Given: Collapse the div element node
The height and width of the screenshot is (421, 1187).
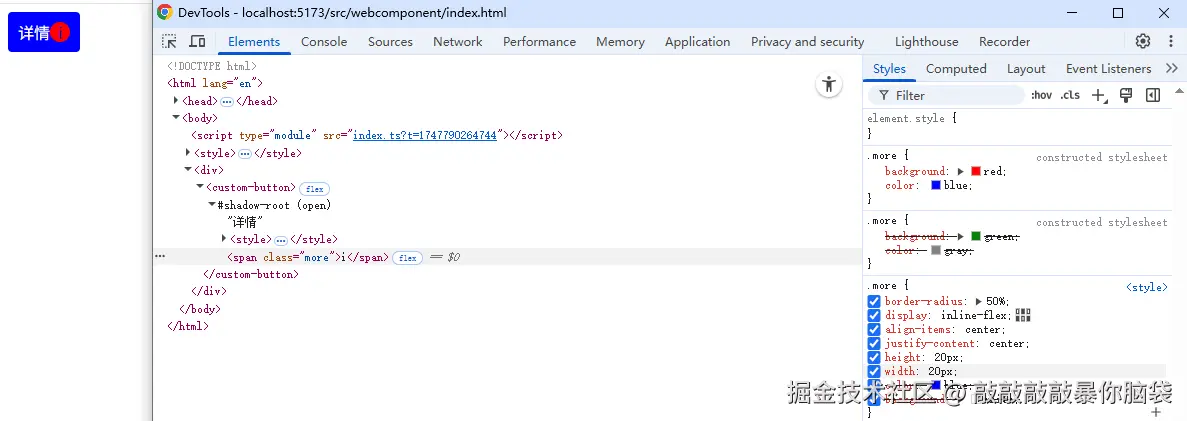Looking at the screenshot, I should [x=188, y=170].
